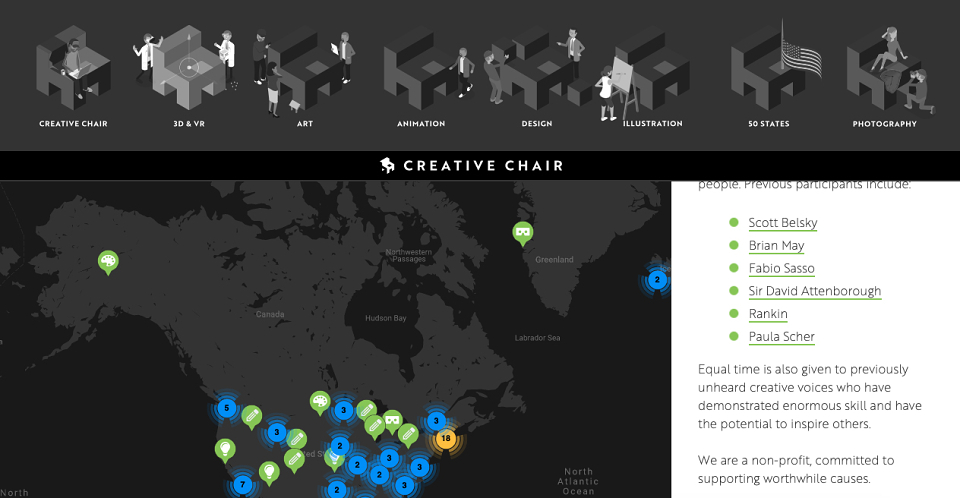Open the Scott Belsky link
960x498 pixels.
click(x=782, y=223)
